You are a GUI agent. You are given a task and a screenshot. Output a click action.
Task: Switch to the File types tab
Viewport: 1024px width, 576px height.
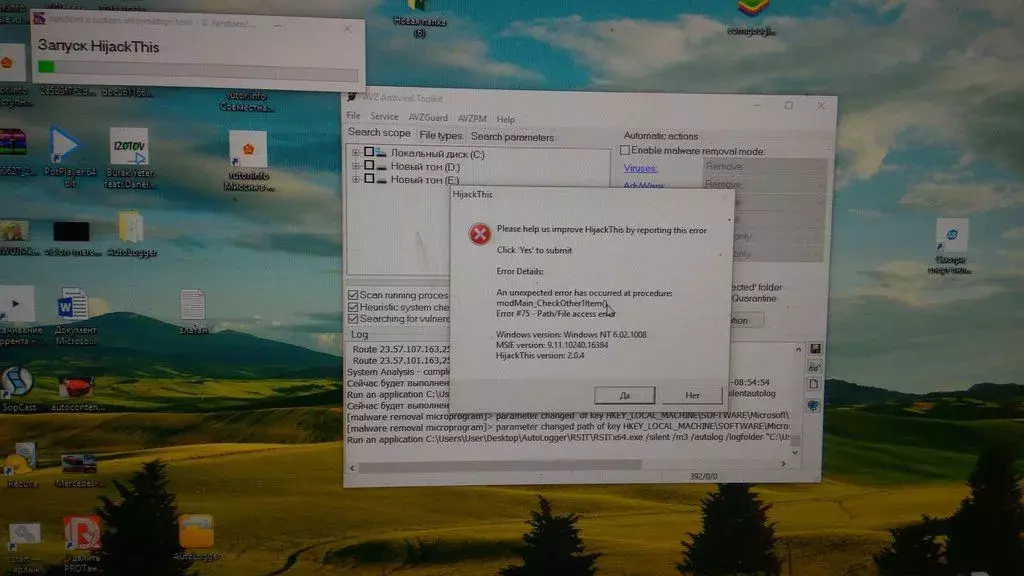pyautogui.click(x=440, y=136)
